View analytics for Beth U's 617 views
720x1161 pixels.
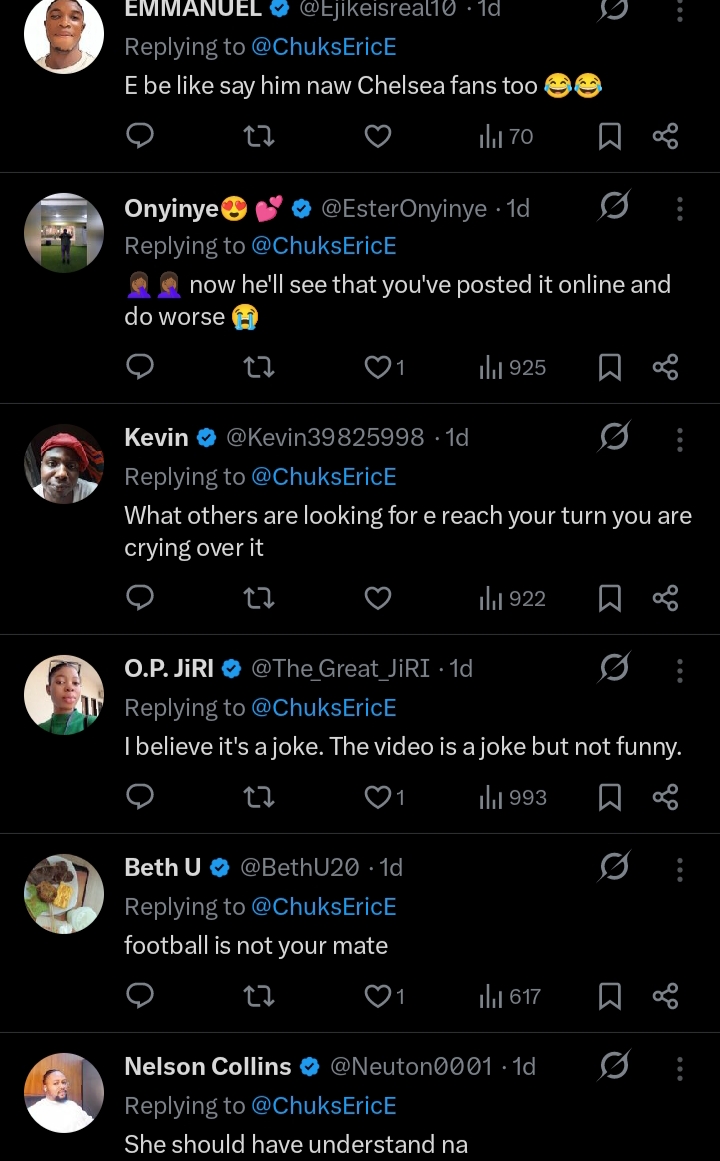click(x=511, y=996)
